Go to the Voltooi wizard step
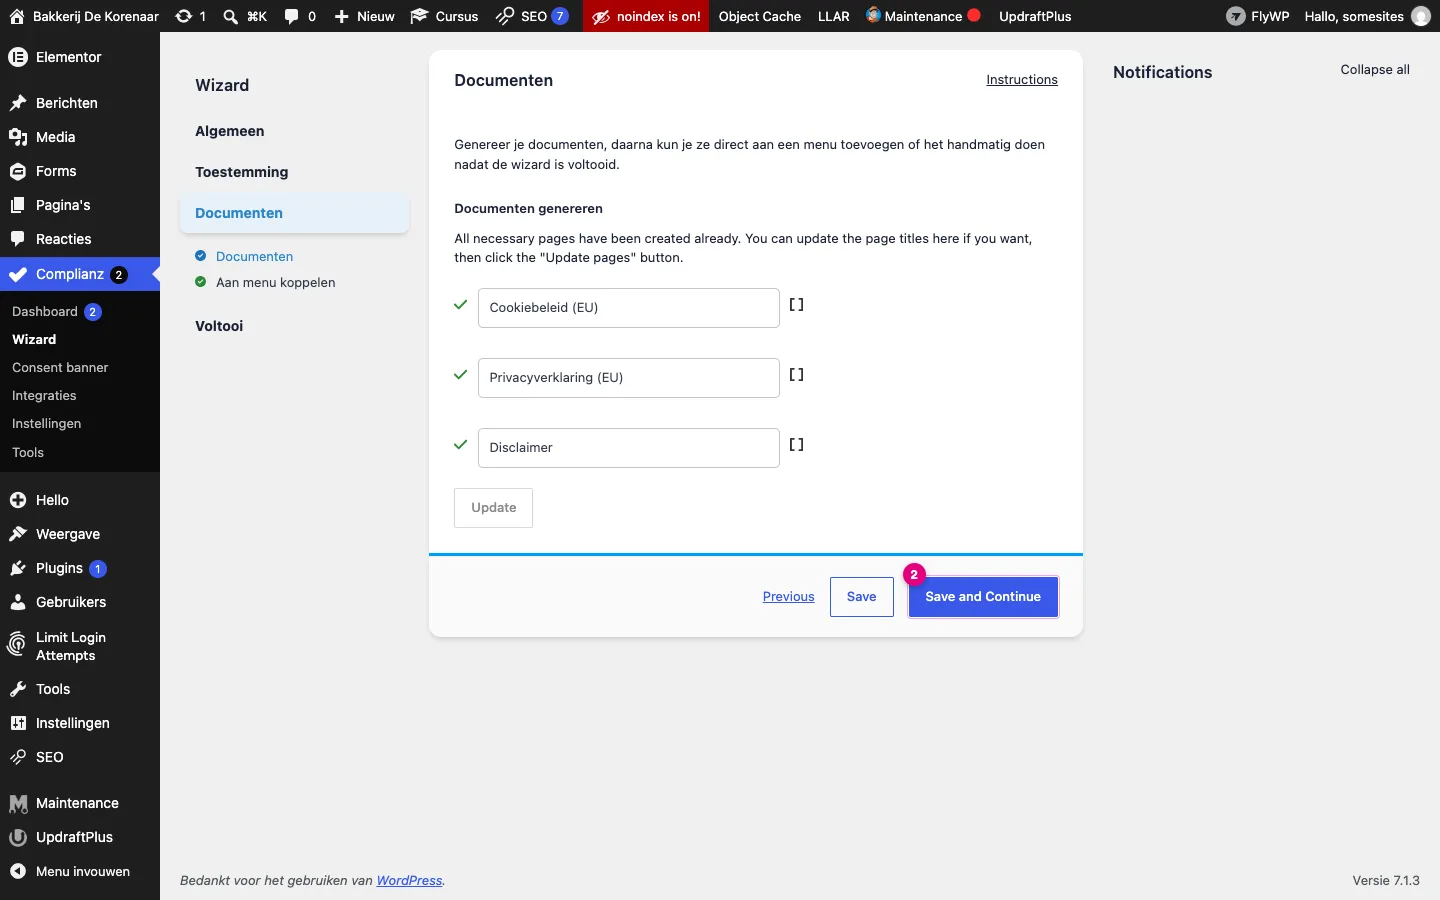1440x900 pixels. [x=219, y=326]
